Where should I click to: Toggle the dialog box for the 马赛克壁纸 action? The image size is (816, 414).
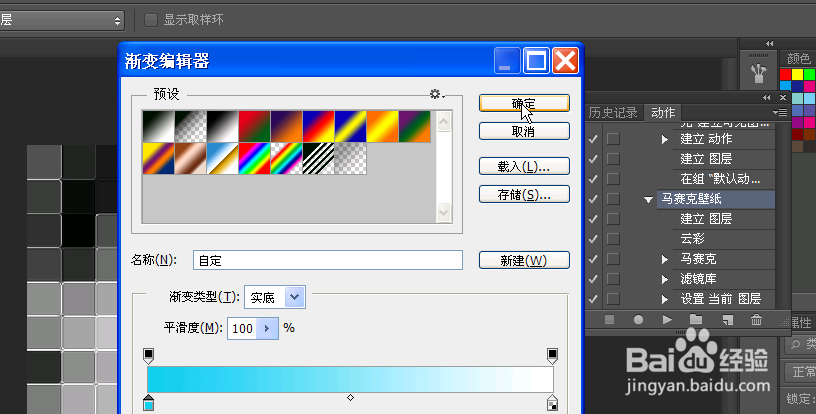tap(614, 199)
